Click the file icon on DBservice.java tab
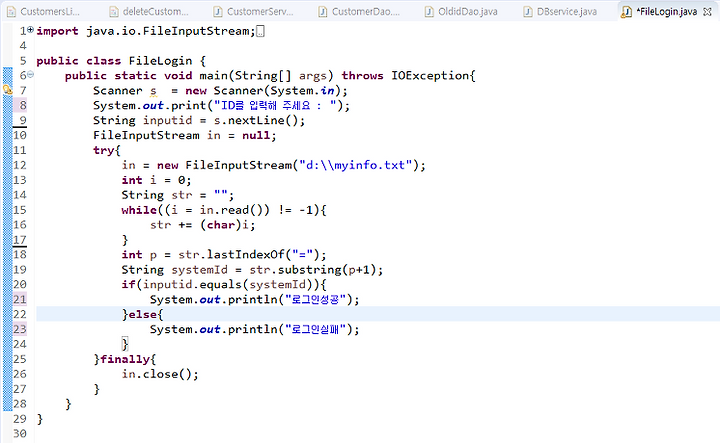Image resolution: width=720 pixels, height=443 pixels. click(528, 11)
